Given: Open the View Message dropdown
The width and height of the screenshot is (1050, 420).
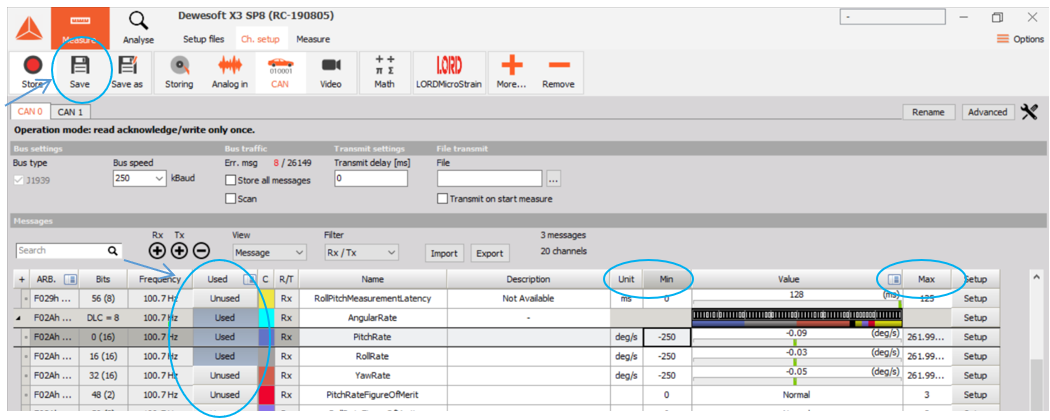Looking at the screenshot, I should (x=269, y=253).
